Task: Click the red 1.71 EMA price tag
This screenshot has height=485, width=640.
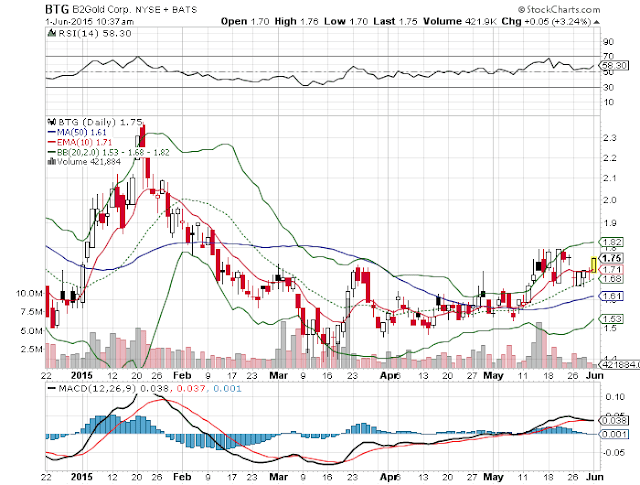Action: (611, 269)
